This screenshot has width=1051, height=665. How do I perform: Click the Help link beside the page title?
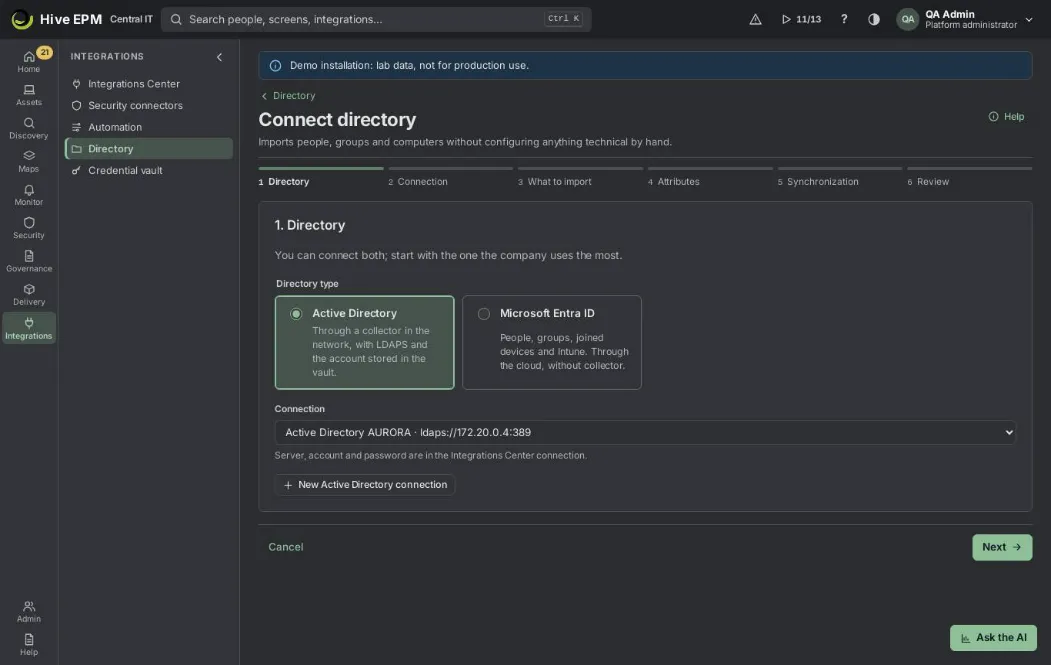[x=1006, y=117]
